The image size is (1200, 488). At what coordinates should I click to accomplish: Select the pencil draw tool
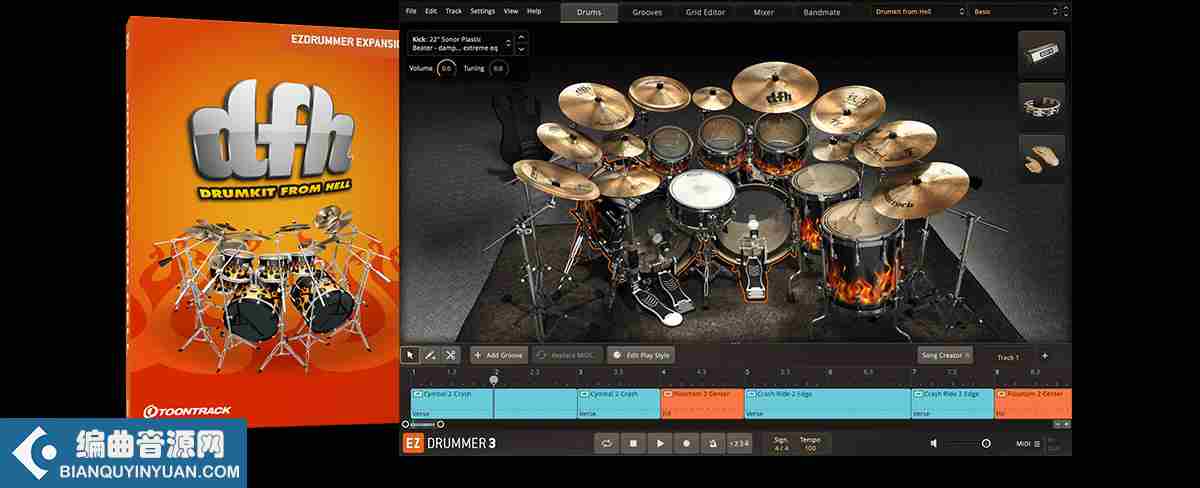pyautogui.click(x=430, y=355)
